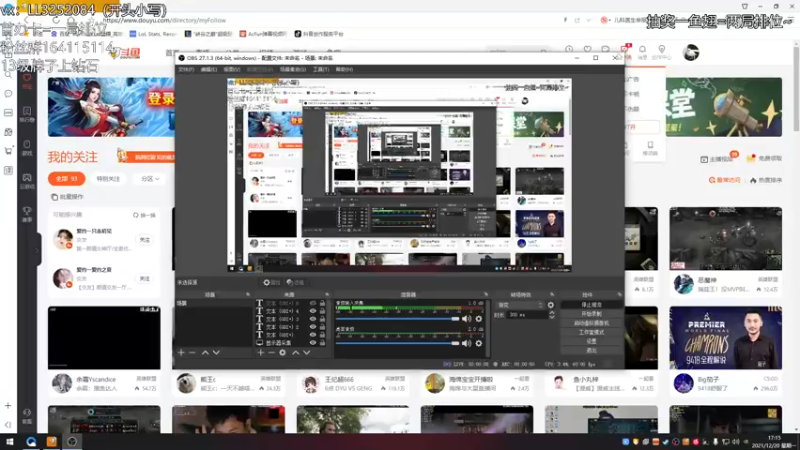Open transition properties gear next to 渐变
Viewport: 800px width, 450px height.
[551, 305]
